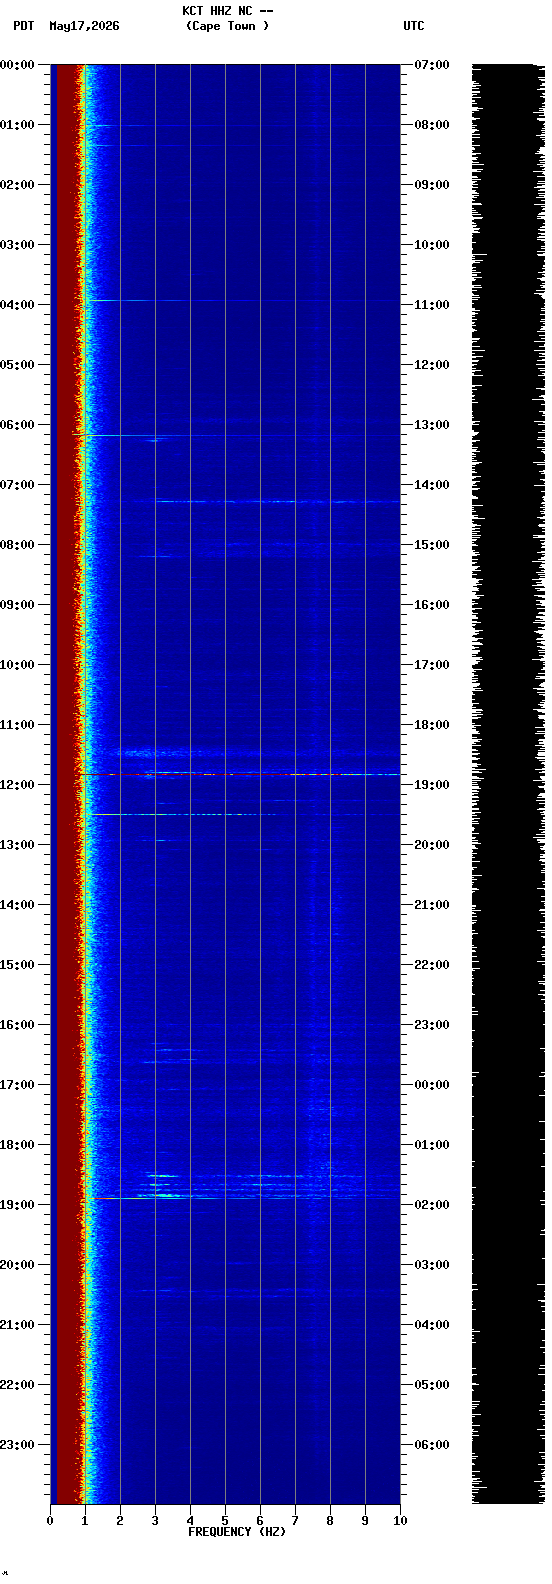This screenshot has width=552, height=1584.
Task: Click the dark red low-frequency band of the spectrogram
Action: point(66,784)
